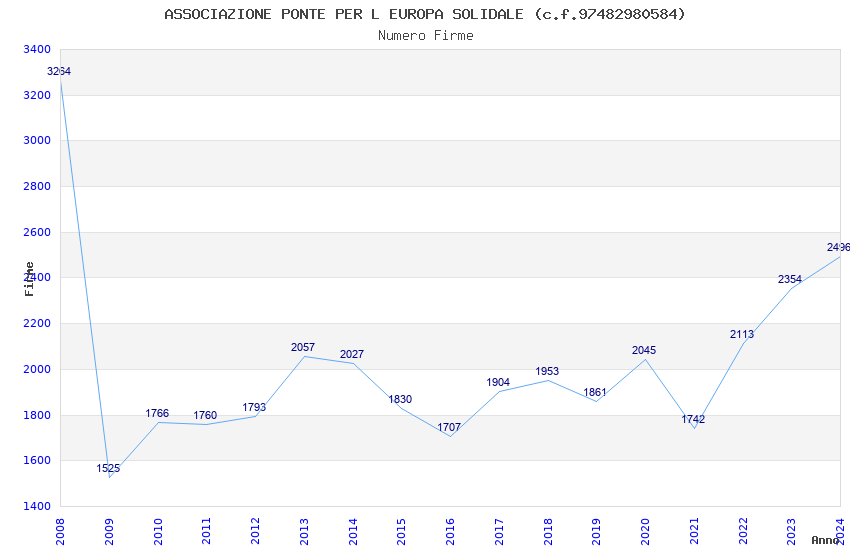
Task: Select the 1600 y-axis tick label
Action: coord(37,461)
